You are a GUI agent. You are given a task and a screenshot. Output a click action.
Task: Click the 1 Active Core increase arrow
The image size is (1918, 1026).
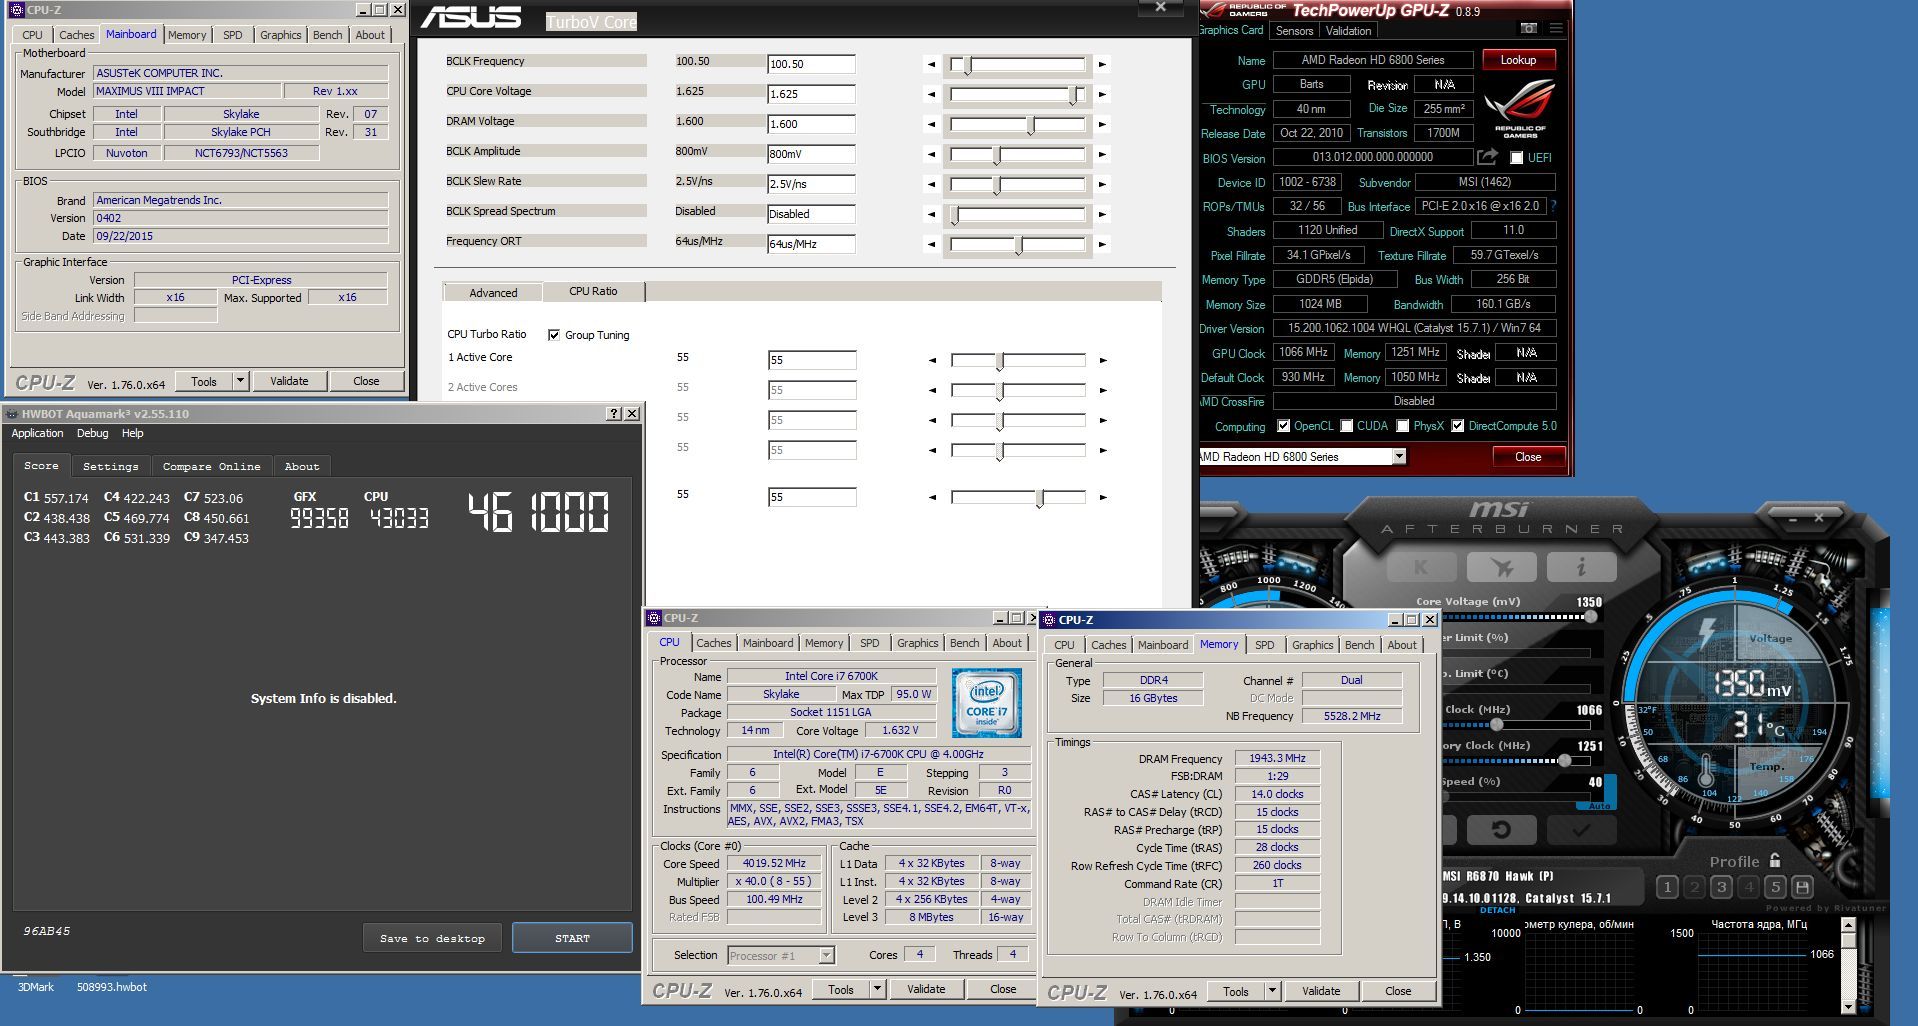(1103, 360)
